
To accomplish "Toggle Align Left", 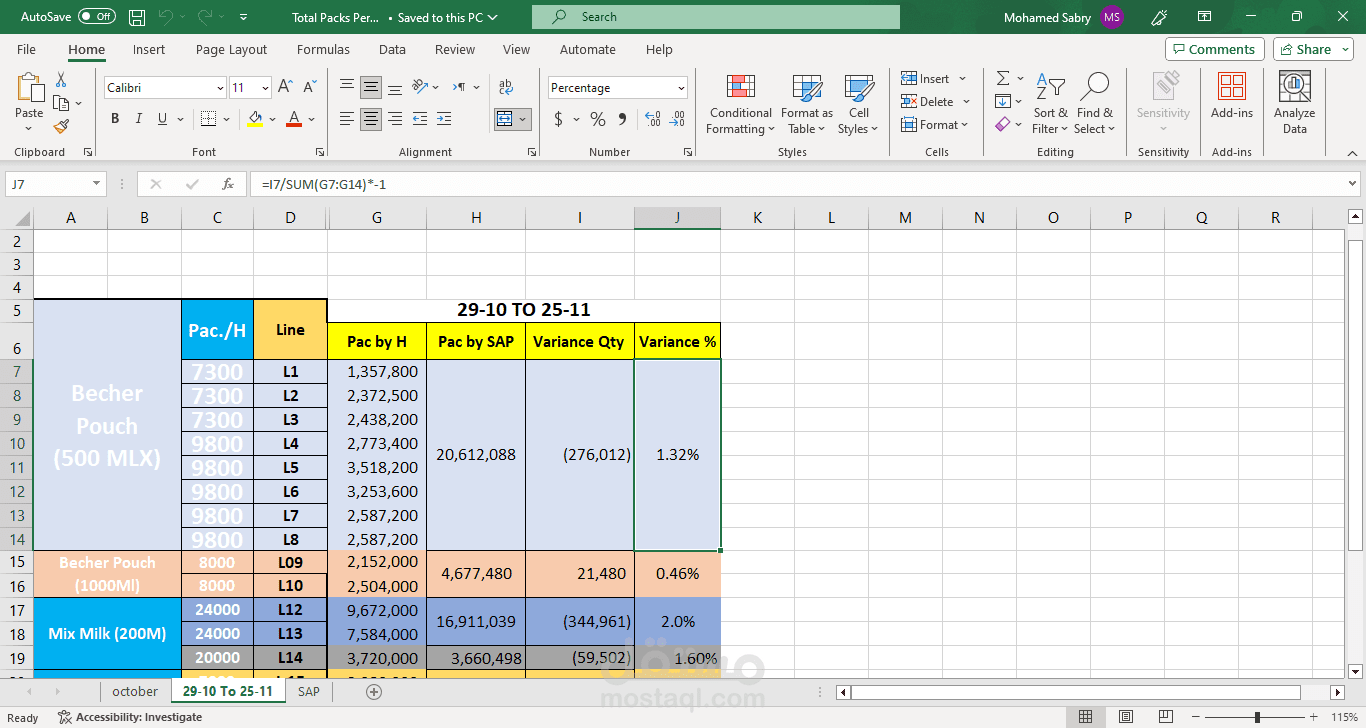I will [347, 119].
